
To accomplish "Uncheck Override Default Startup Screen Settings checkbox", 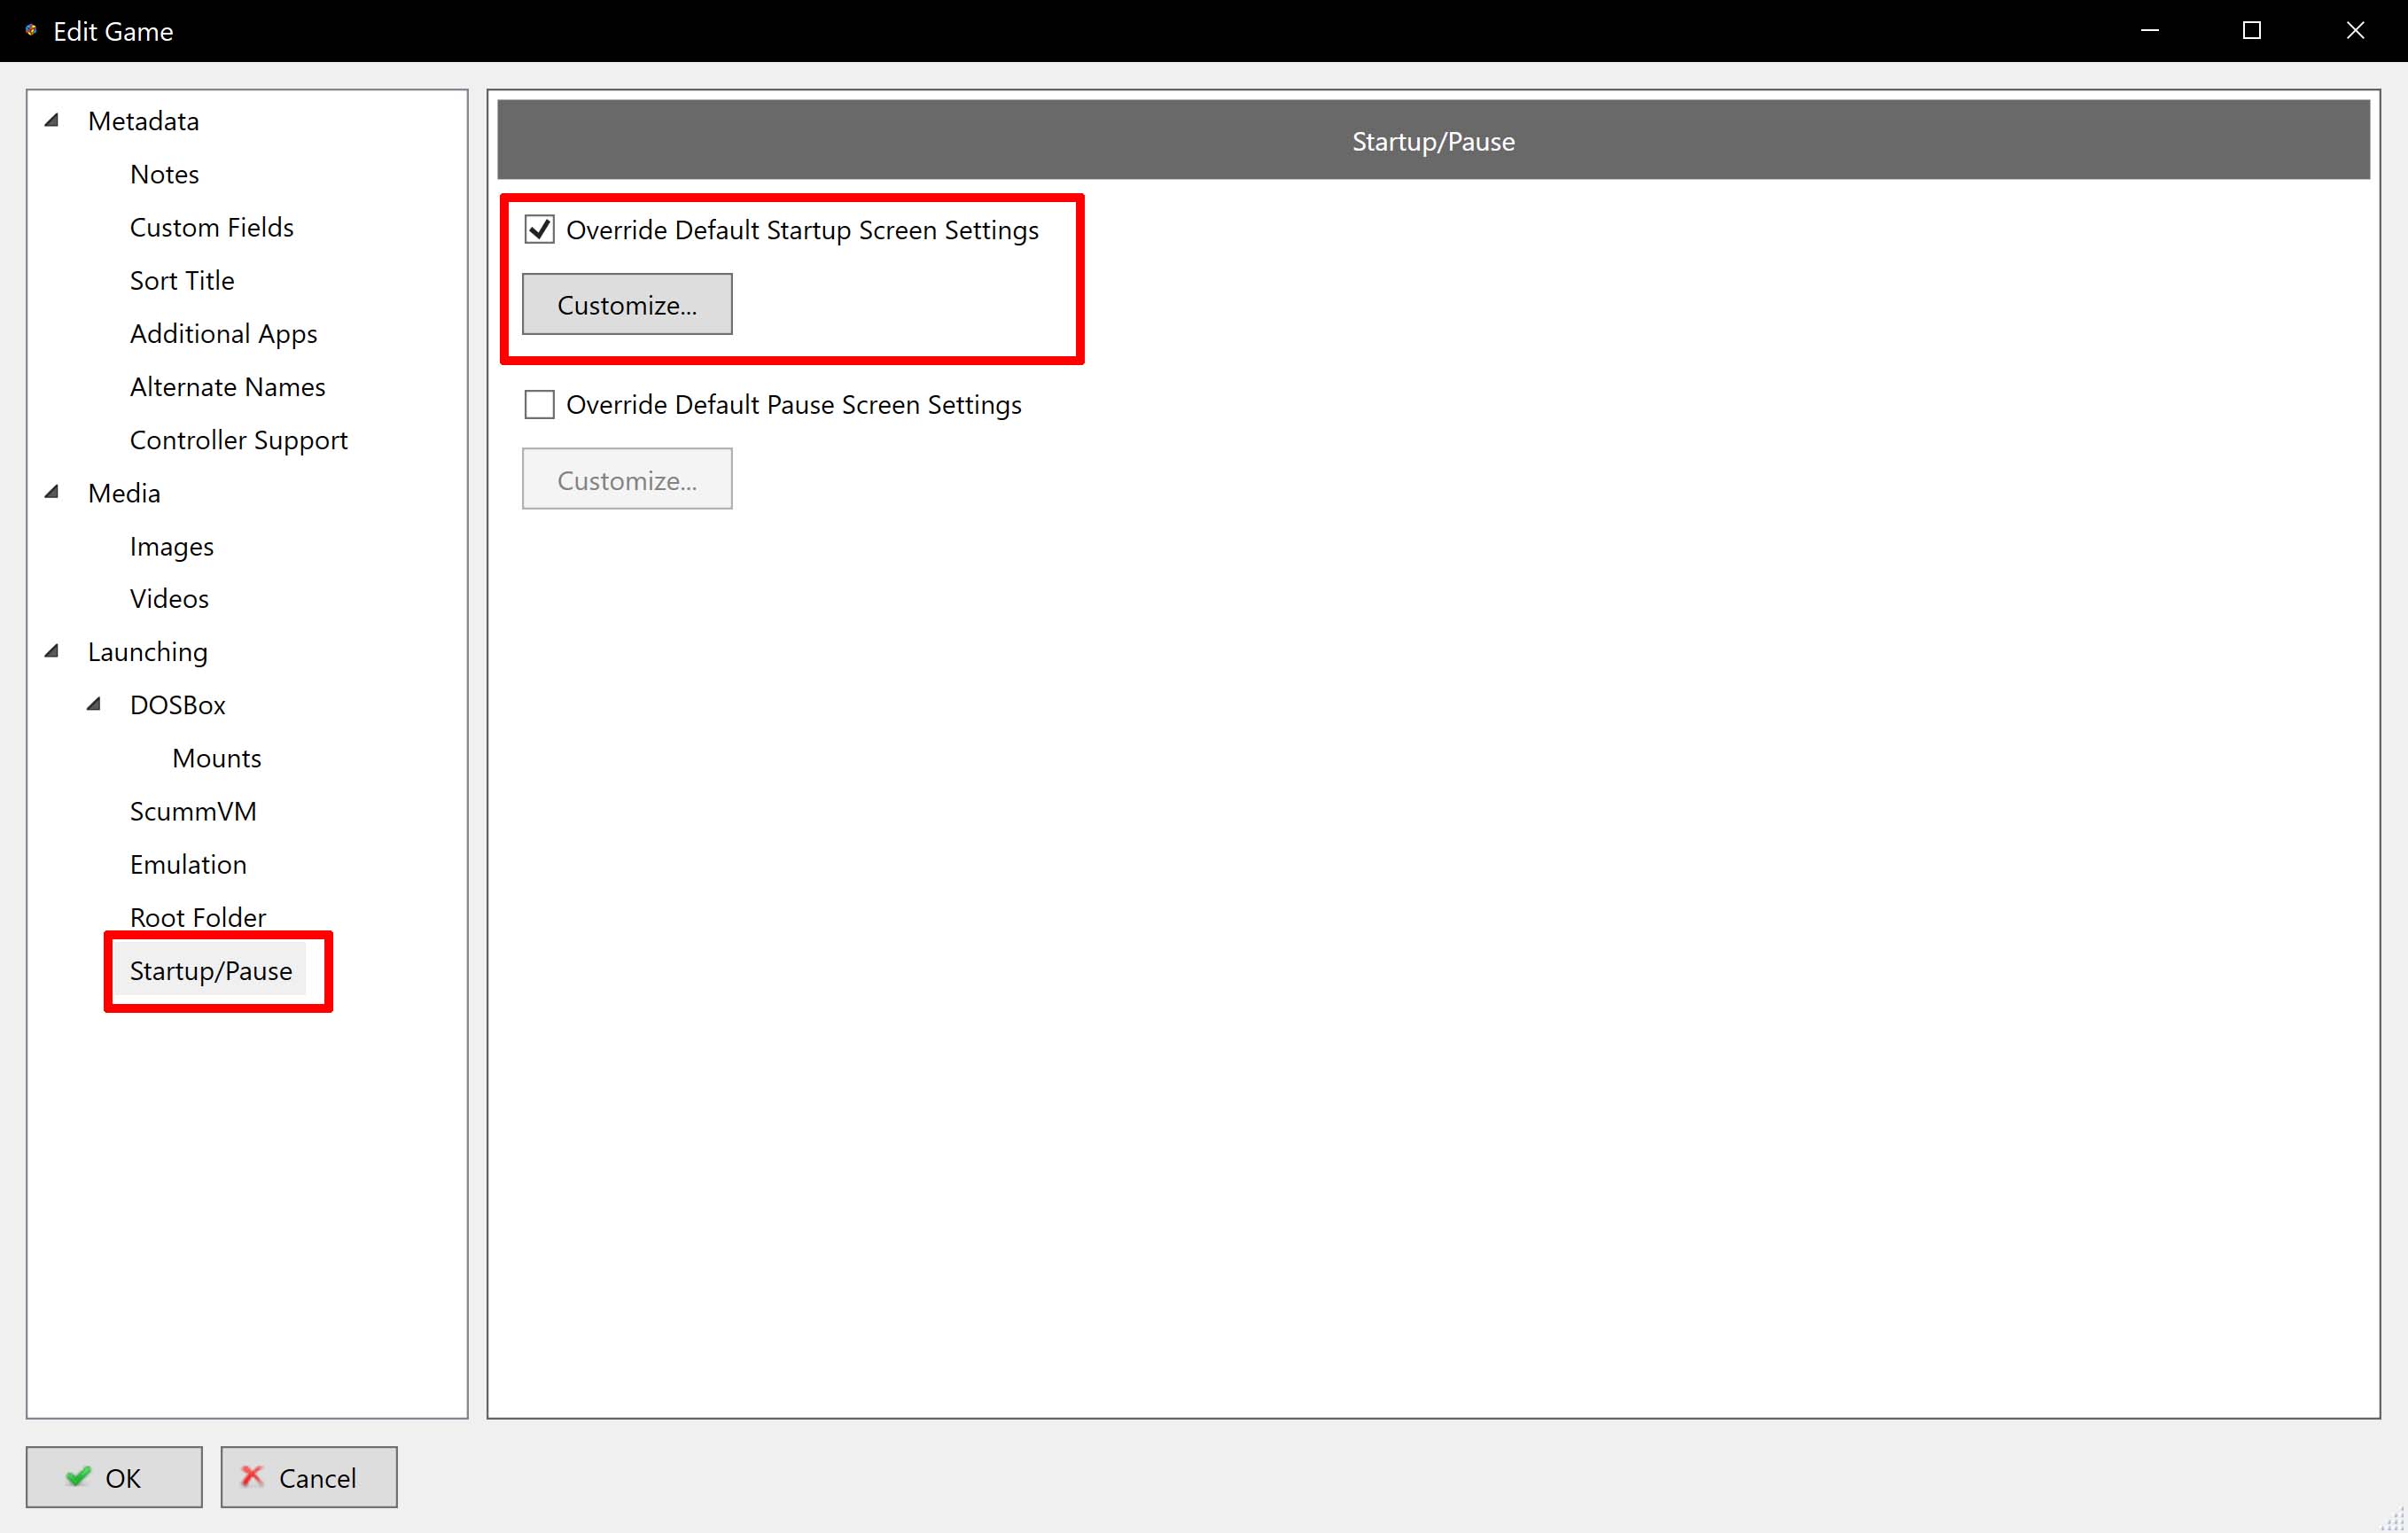I will 539,230.
